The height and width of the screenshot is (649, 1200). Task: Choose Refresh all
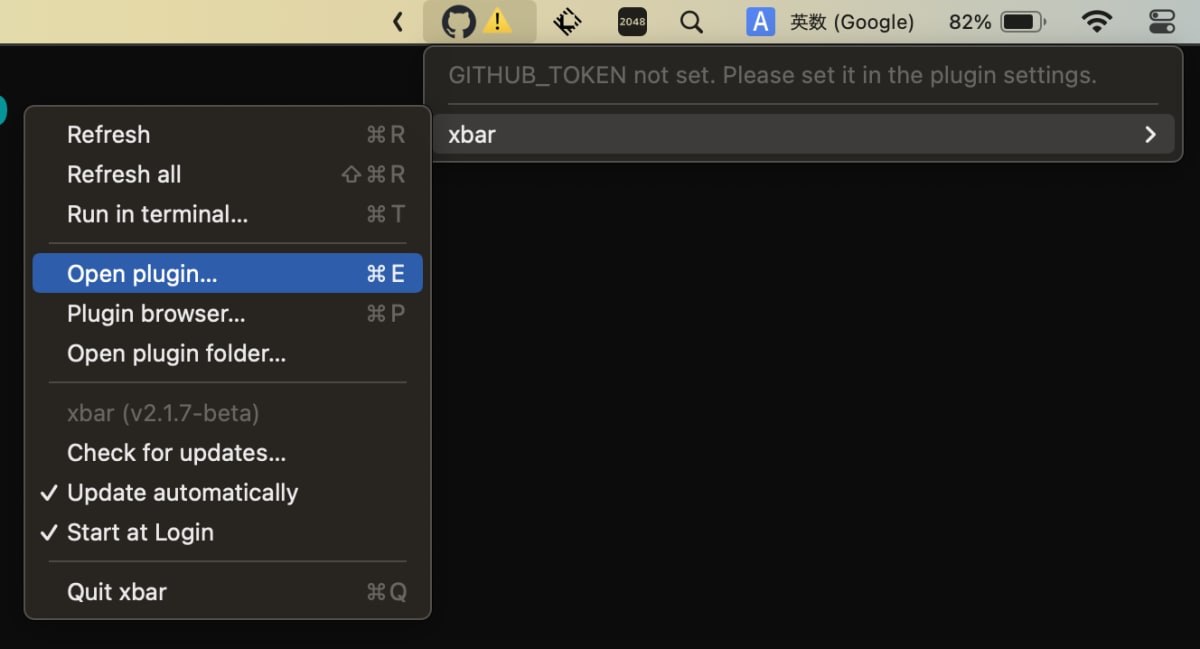pos(228,174)
